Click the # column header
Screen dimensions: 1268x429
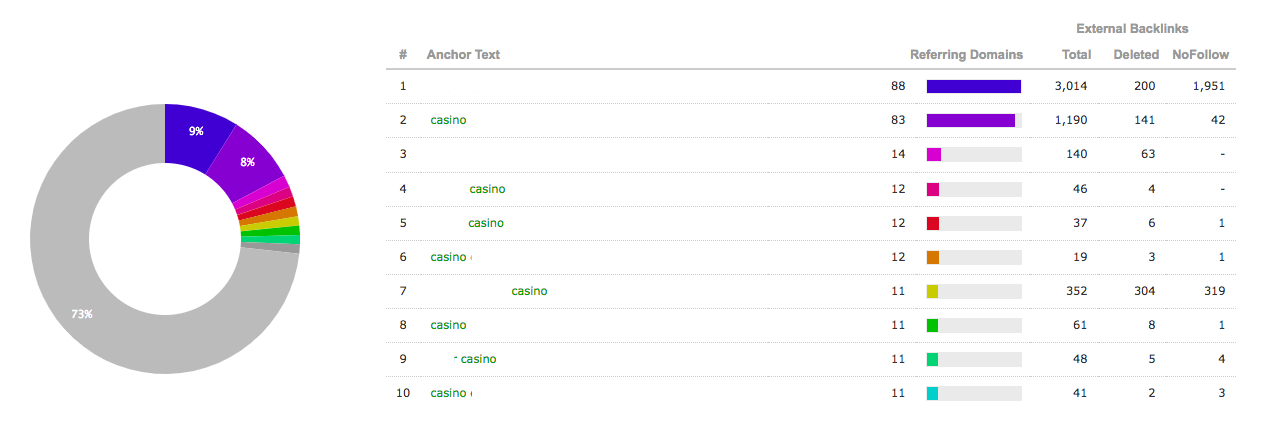pos(403,55)
